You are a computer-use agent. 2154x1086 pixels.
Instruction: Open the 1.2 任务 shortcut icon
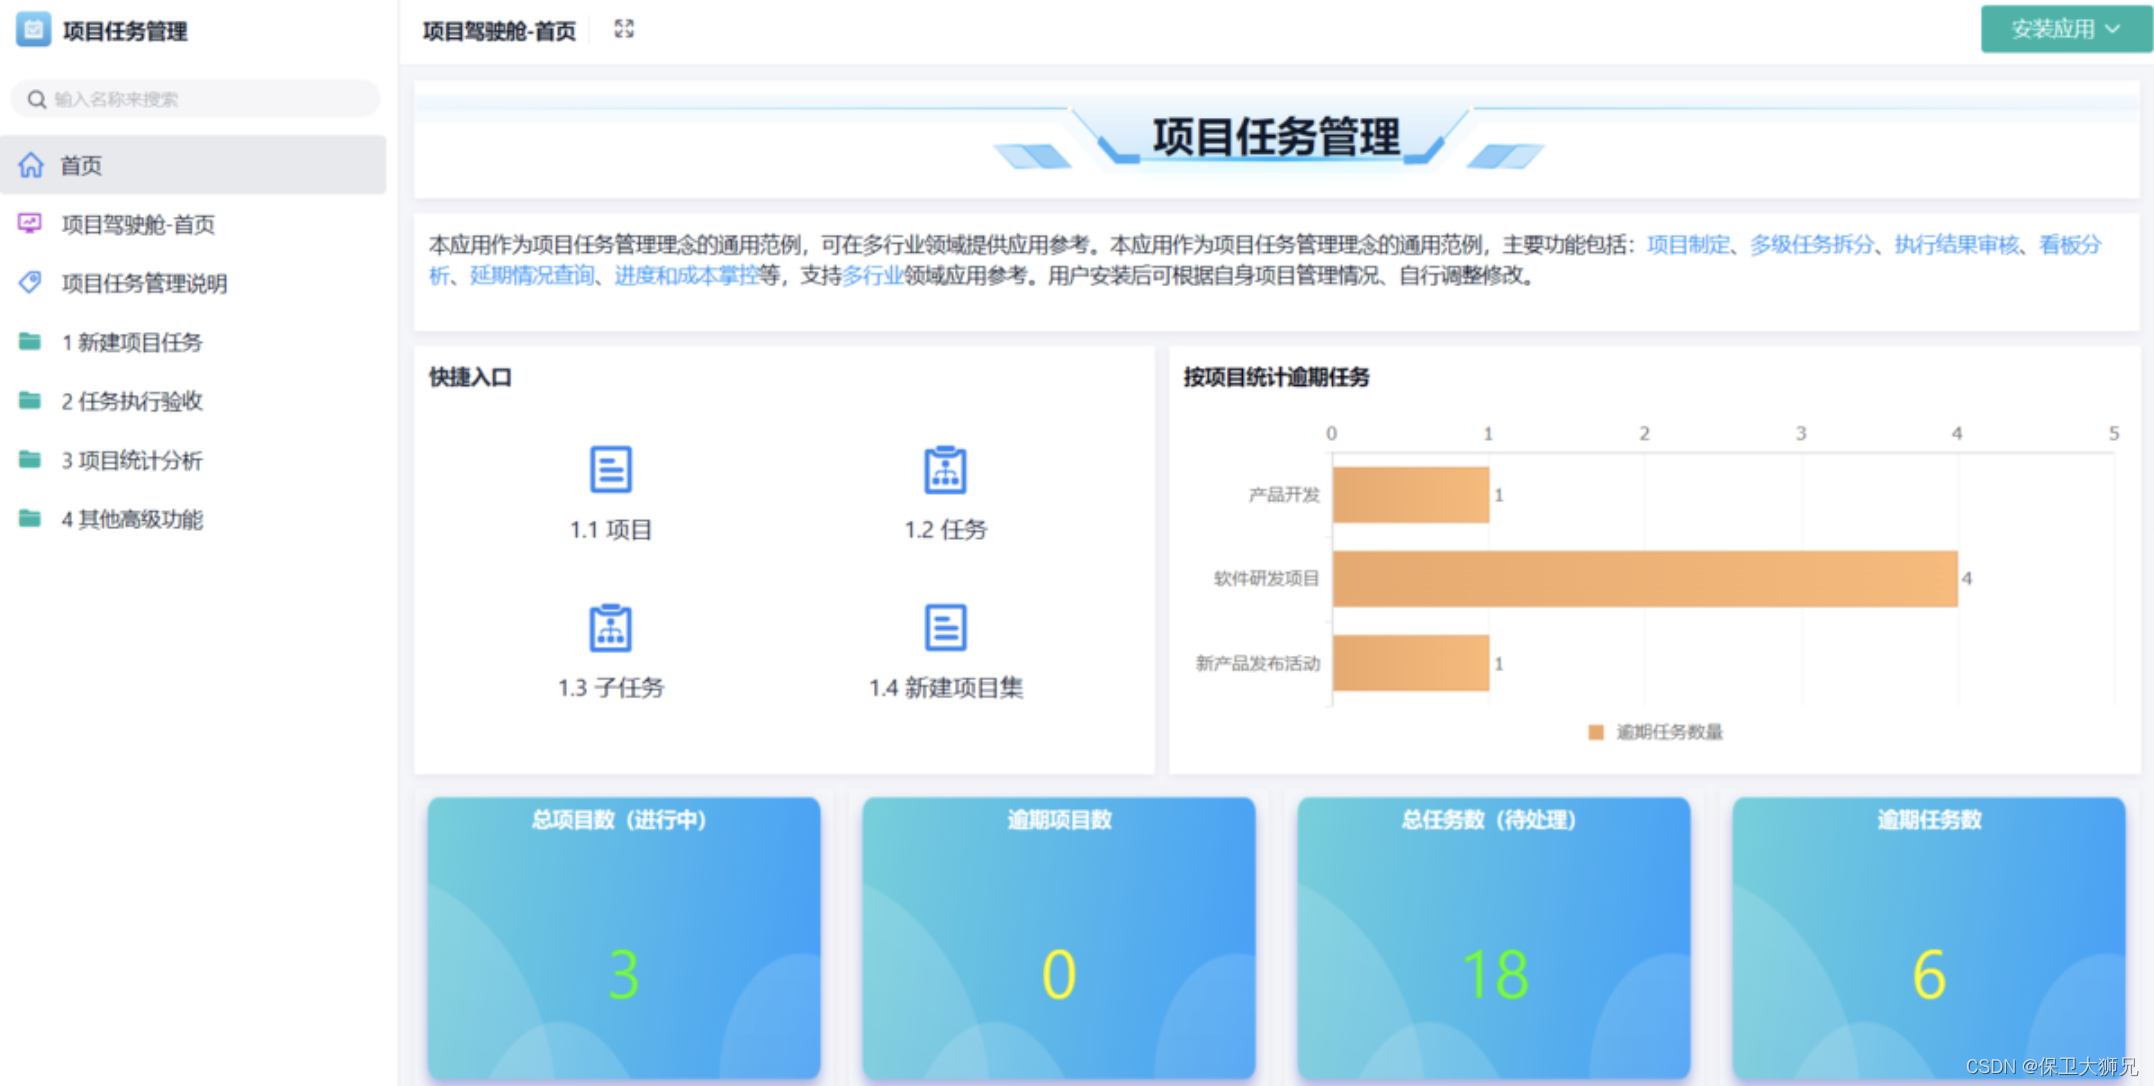click(945, 470)
